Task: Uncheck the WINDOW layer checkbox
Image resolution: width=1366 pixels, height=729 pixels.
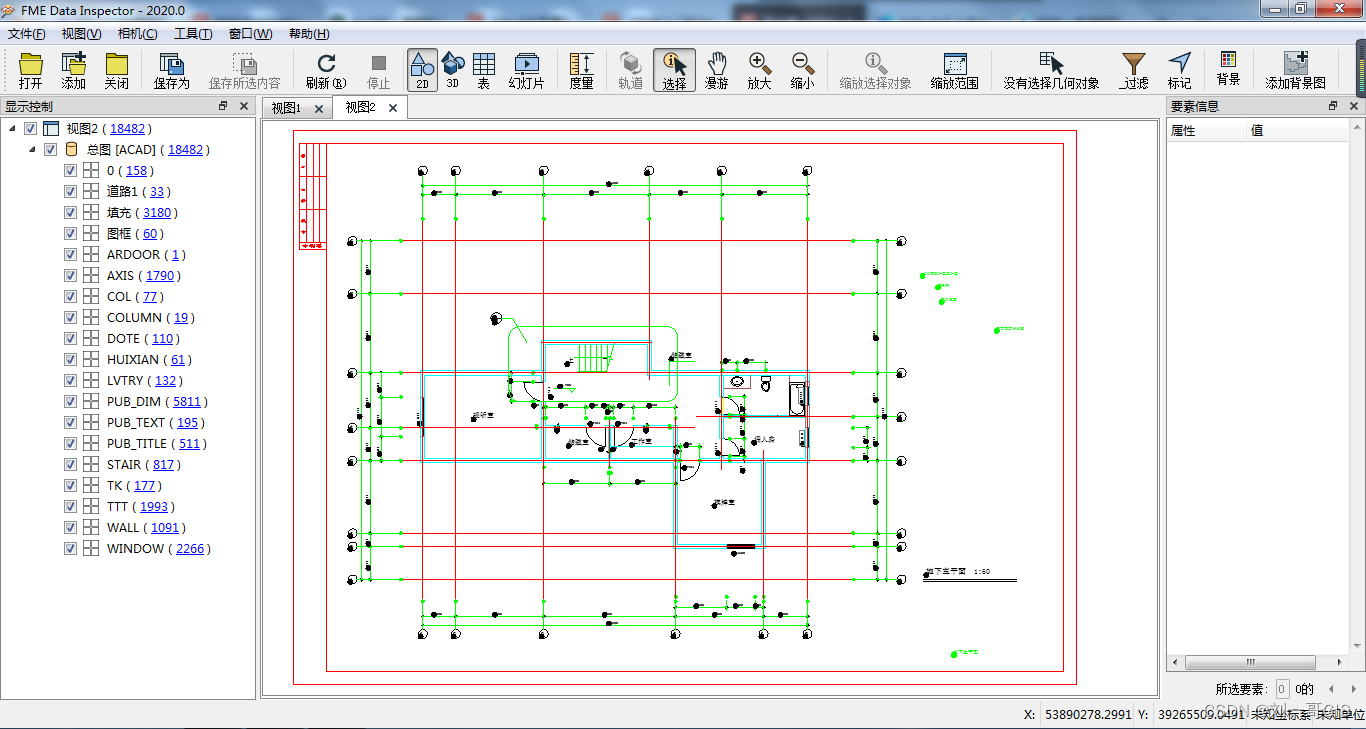Action: click(70, 548)
